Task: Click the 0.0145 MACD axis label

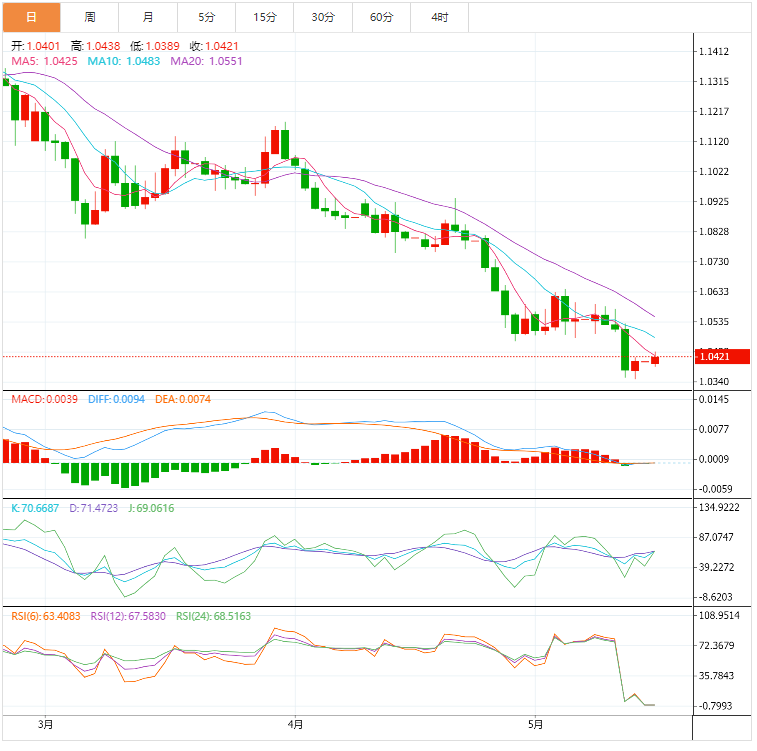Action: point(714,400)
